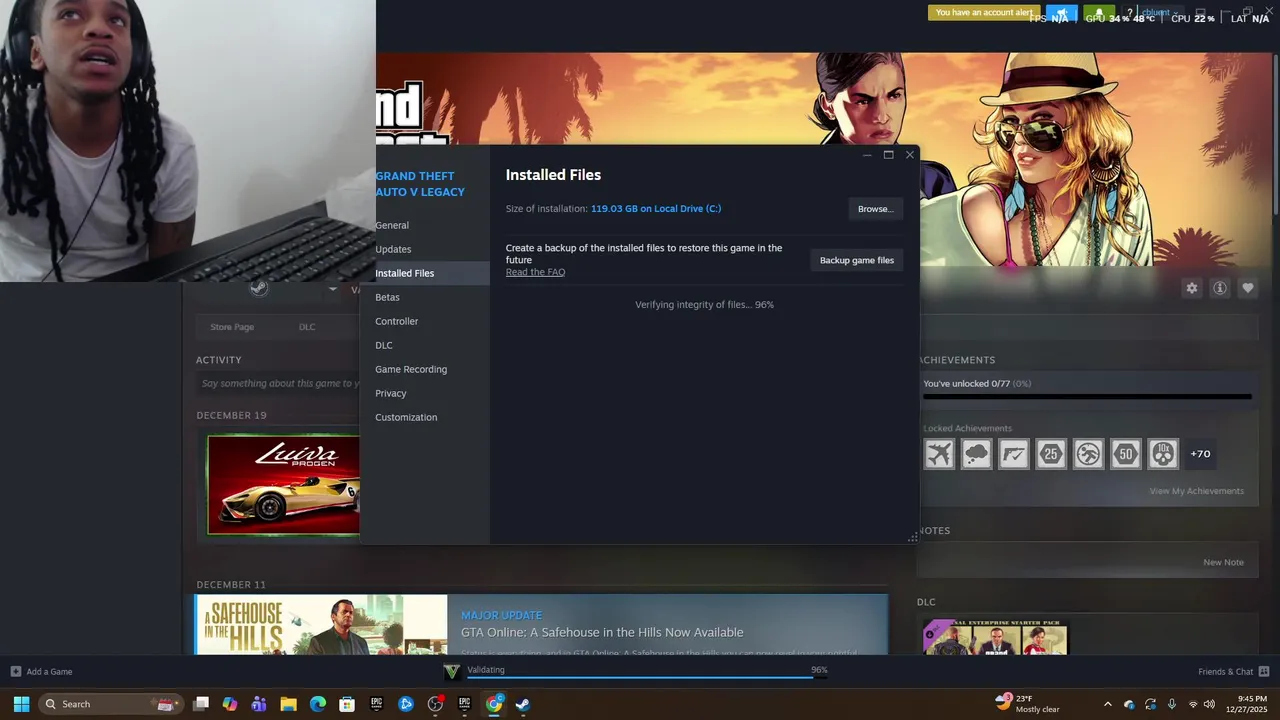
Task: Open the game settings gear icon
Action: (x=1192, y=288)
